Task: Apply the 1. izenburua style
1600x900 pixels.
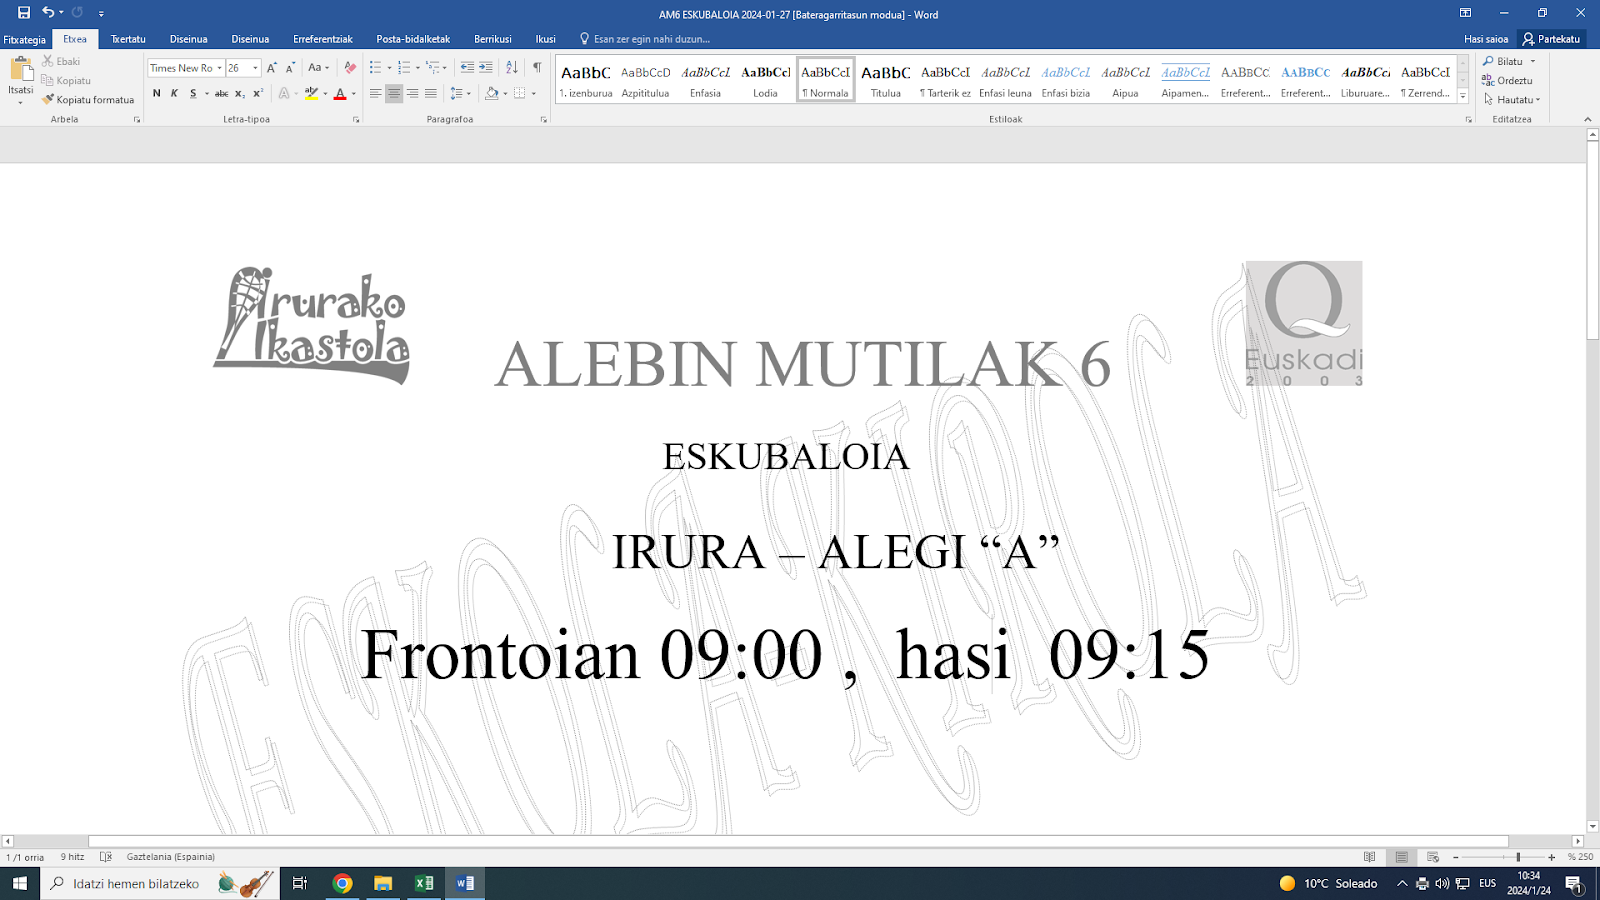Action: (x=586, y=80)
